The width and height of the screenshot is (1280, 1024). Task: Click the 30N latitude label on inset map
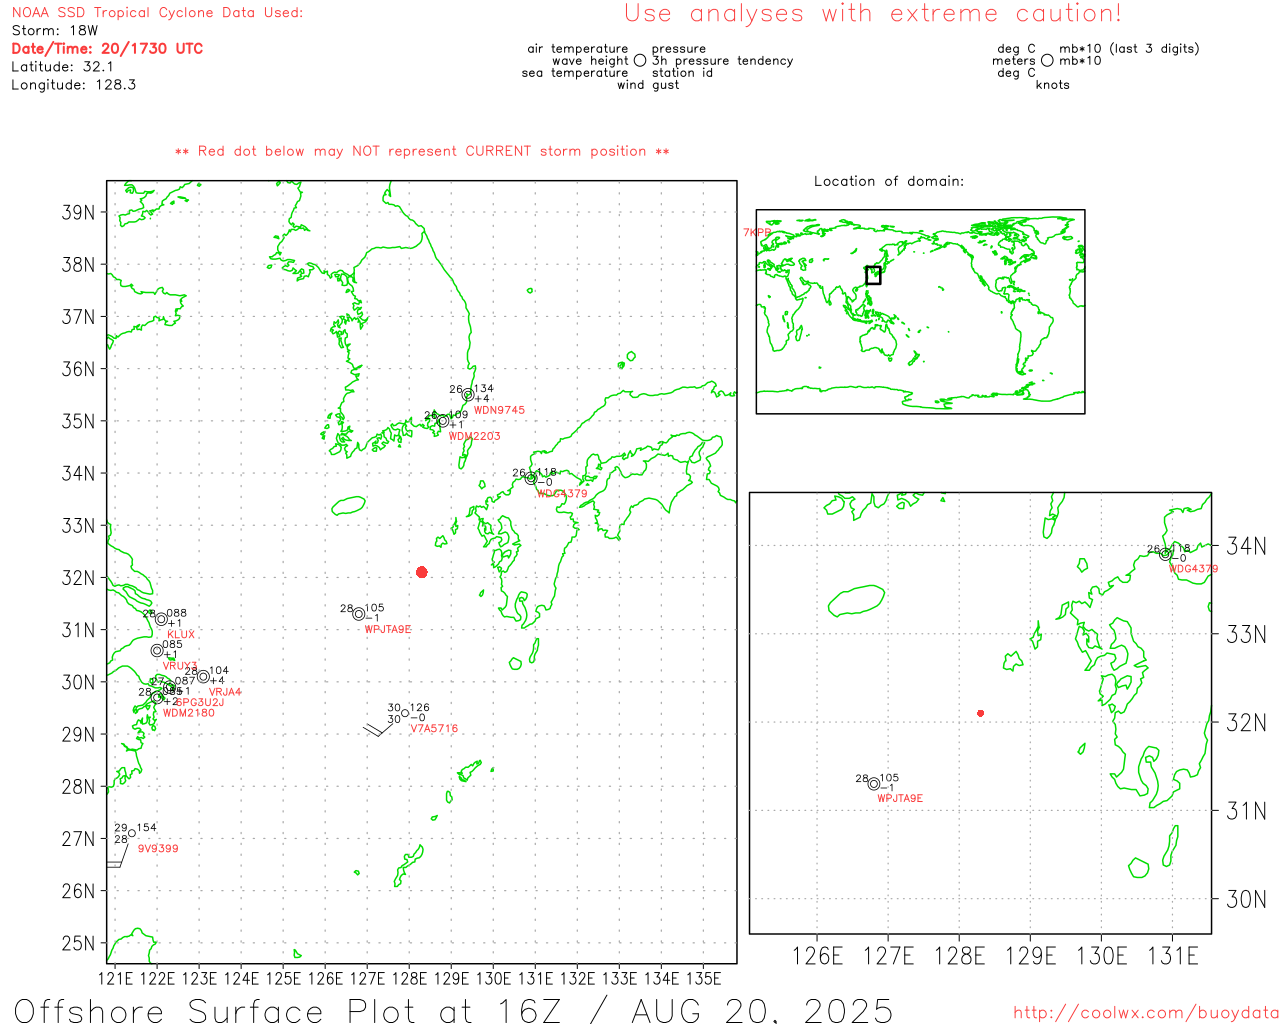point(1246,899)
